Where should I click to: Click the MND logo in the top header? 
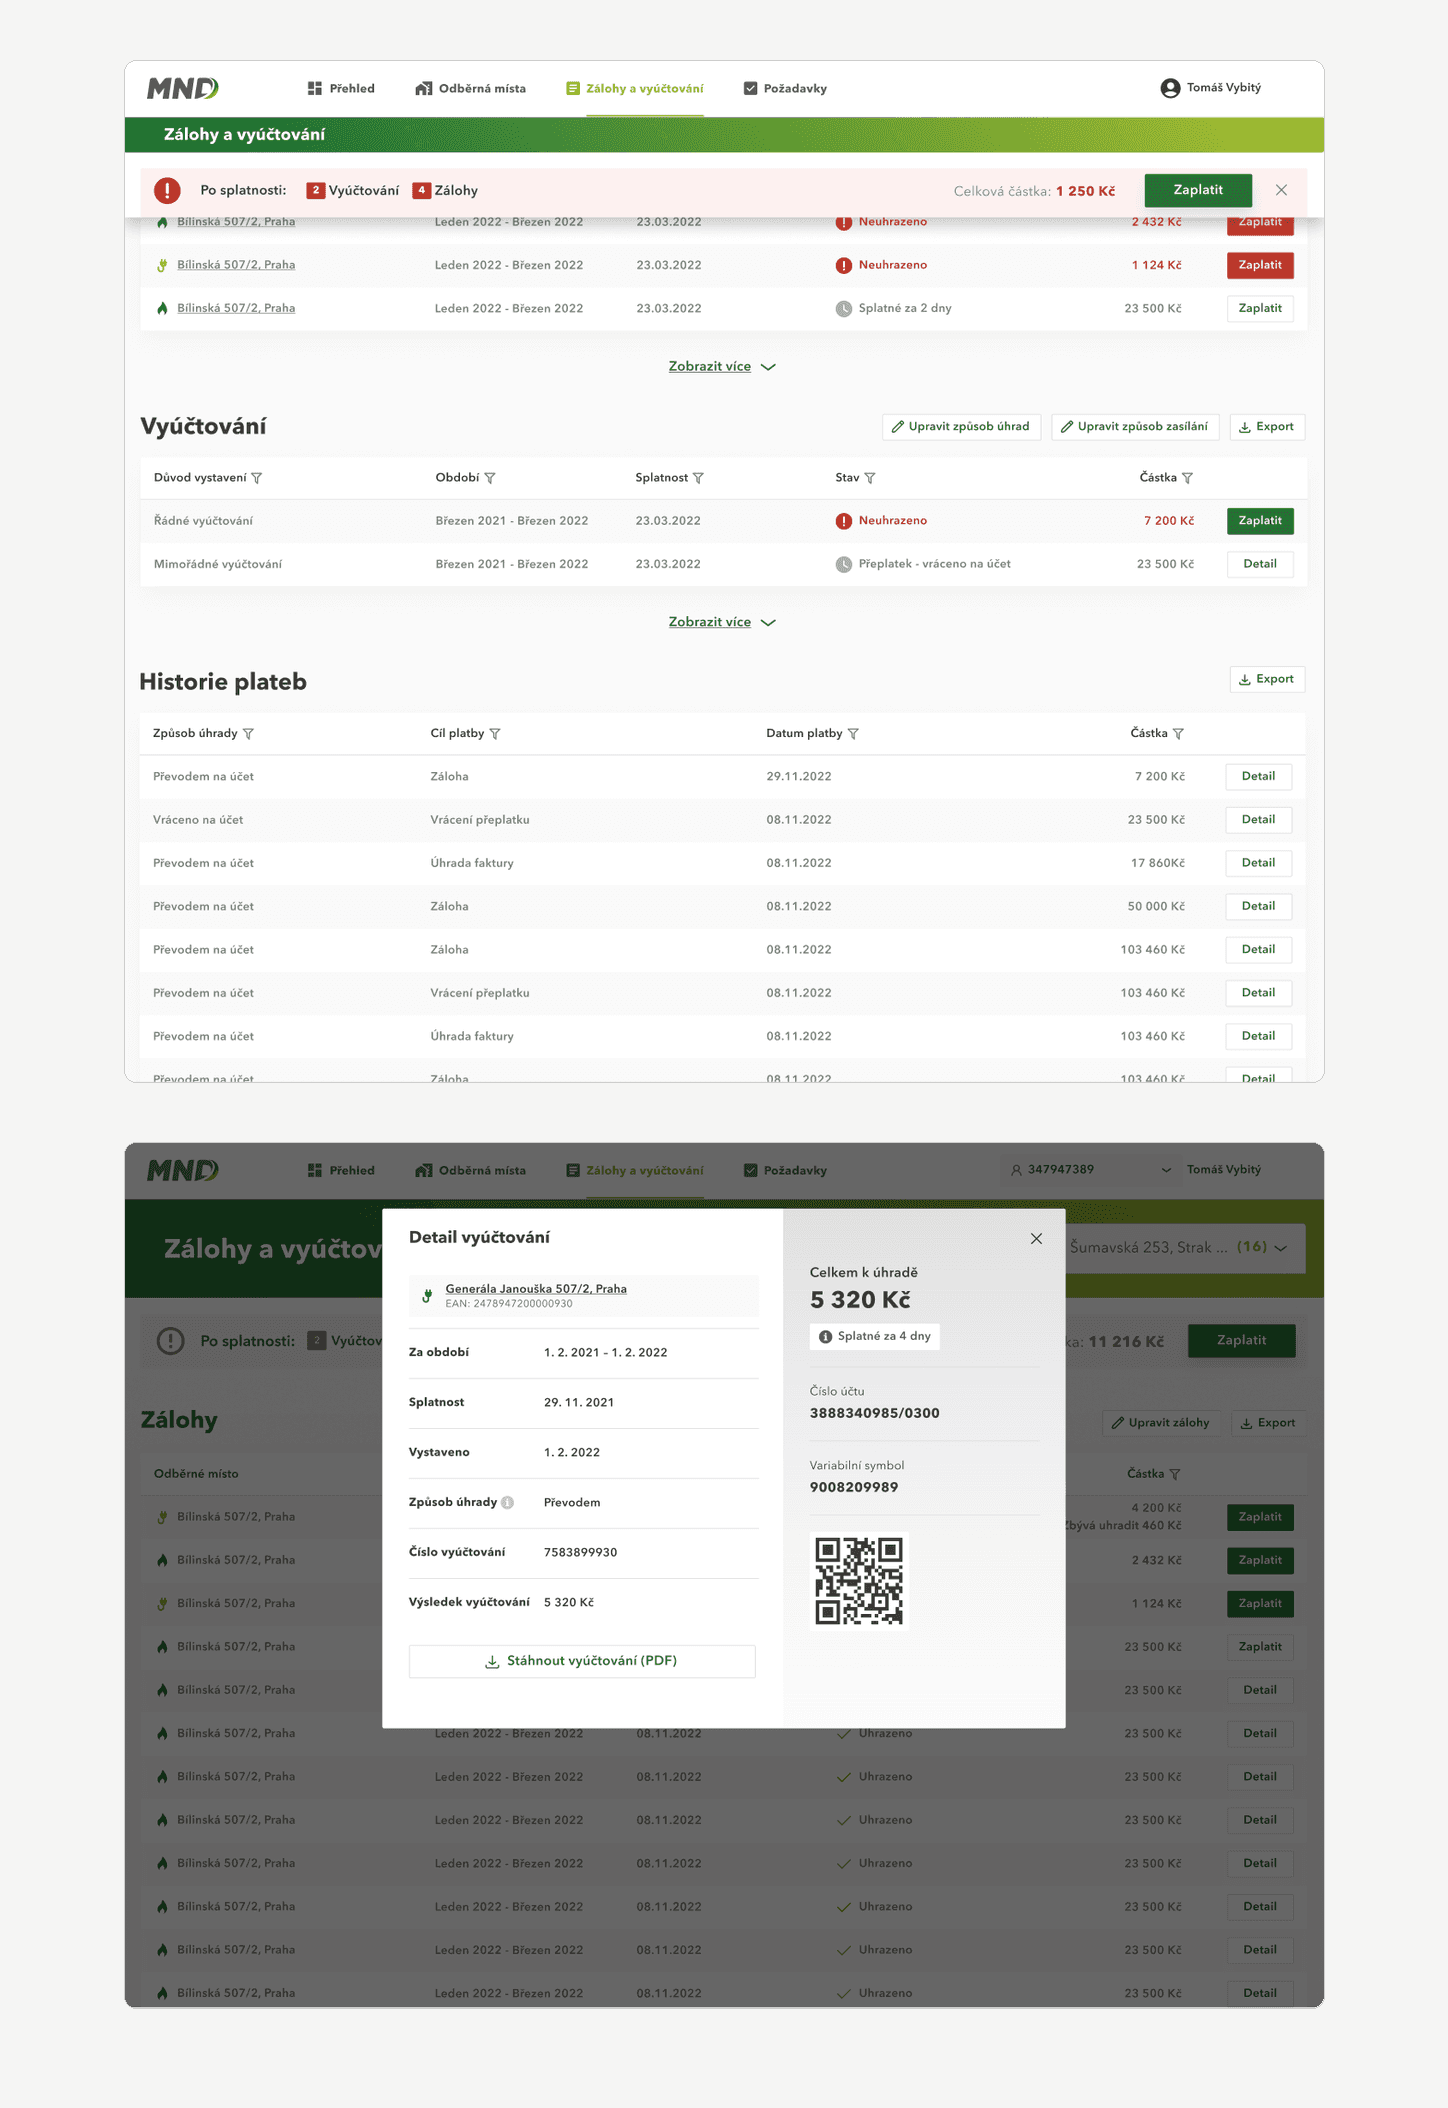click(x=183, y=88)
